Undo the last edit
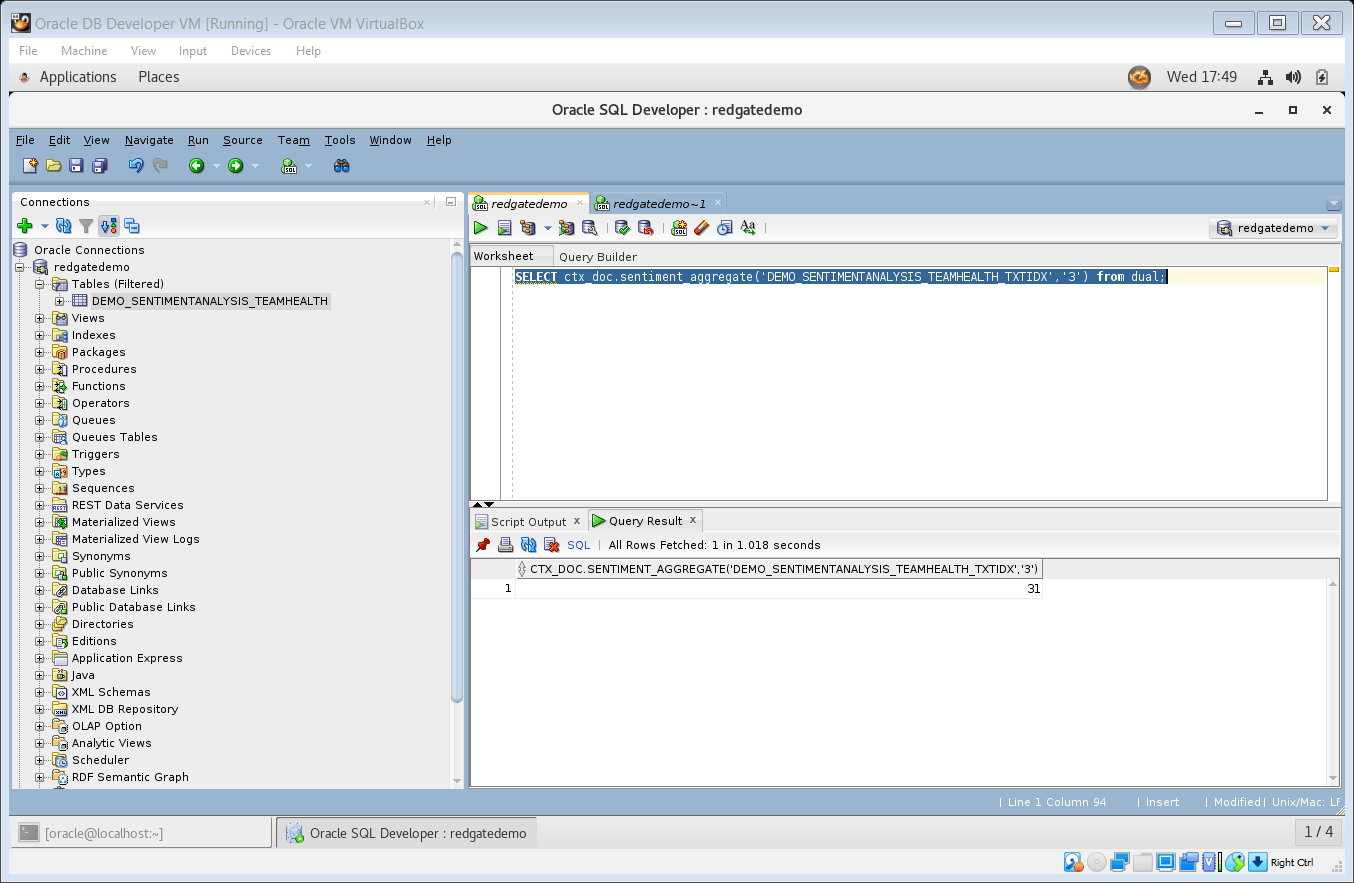The width and height of the screenshot is (1354, 883). click(136, 166)
